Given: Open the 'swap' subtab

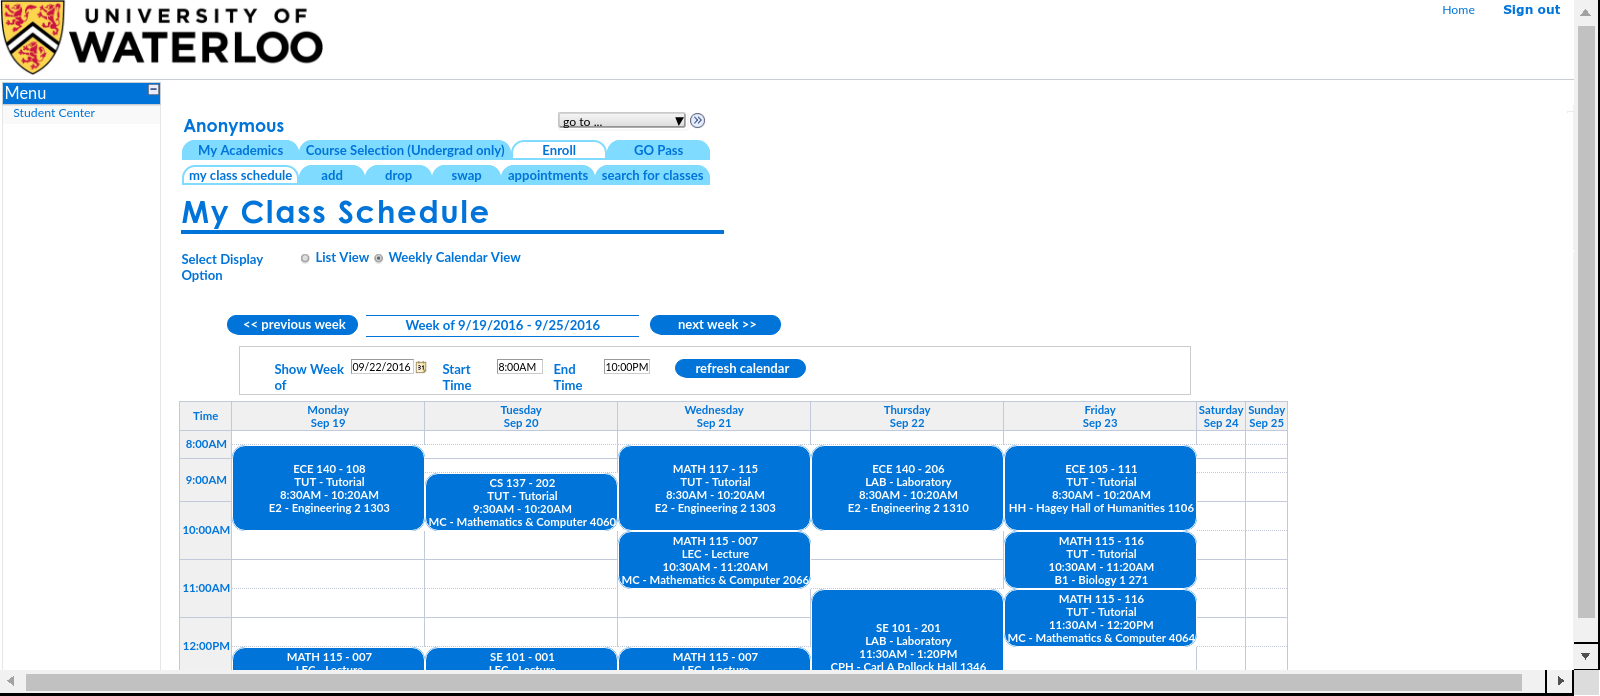Looking at the screenshot, I should point(466,175).
